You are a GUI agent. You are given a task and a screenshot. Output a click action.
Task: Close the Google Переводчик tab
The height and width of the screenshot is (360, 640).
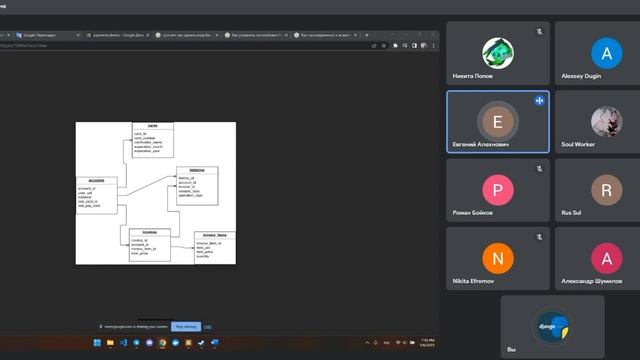(78, 35)
